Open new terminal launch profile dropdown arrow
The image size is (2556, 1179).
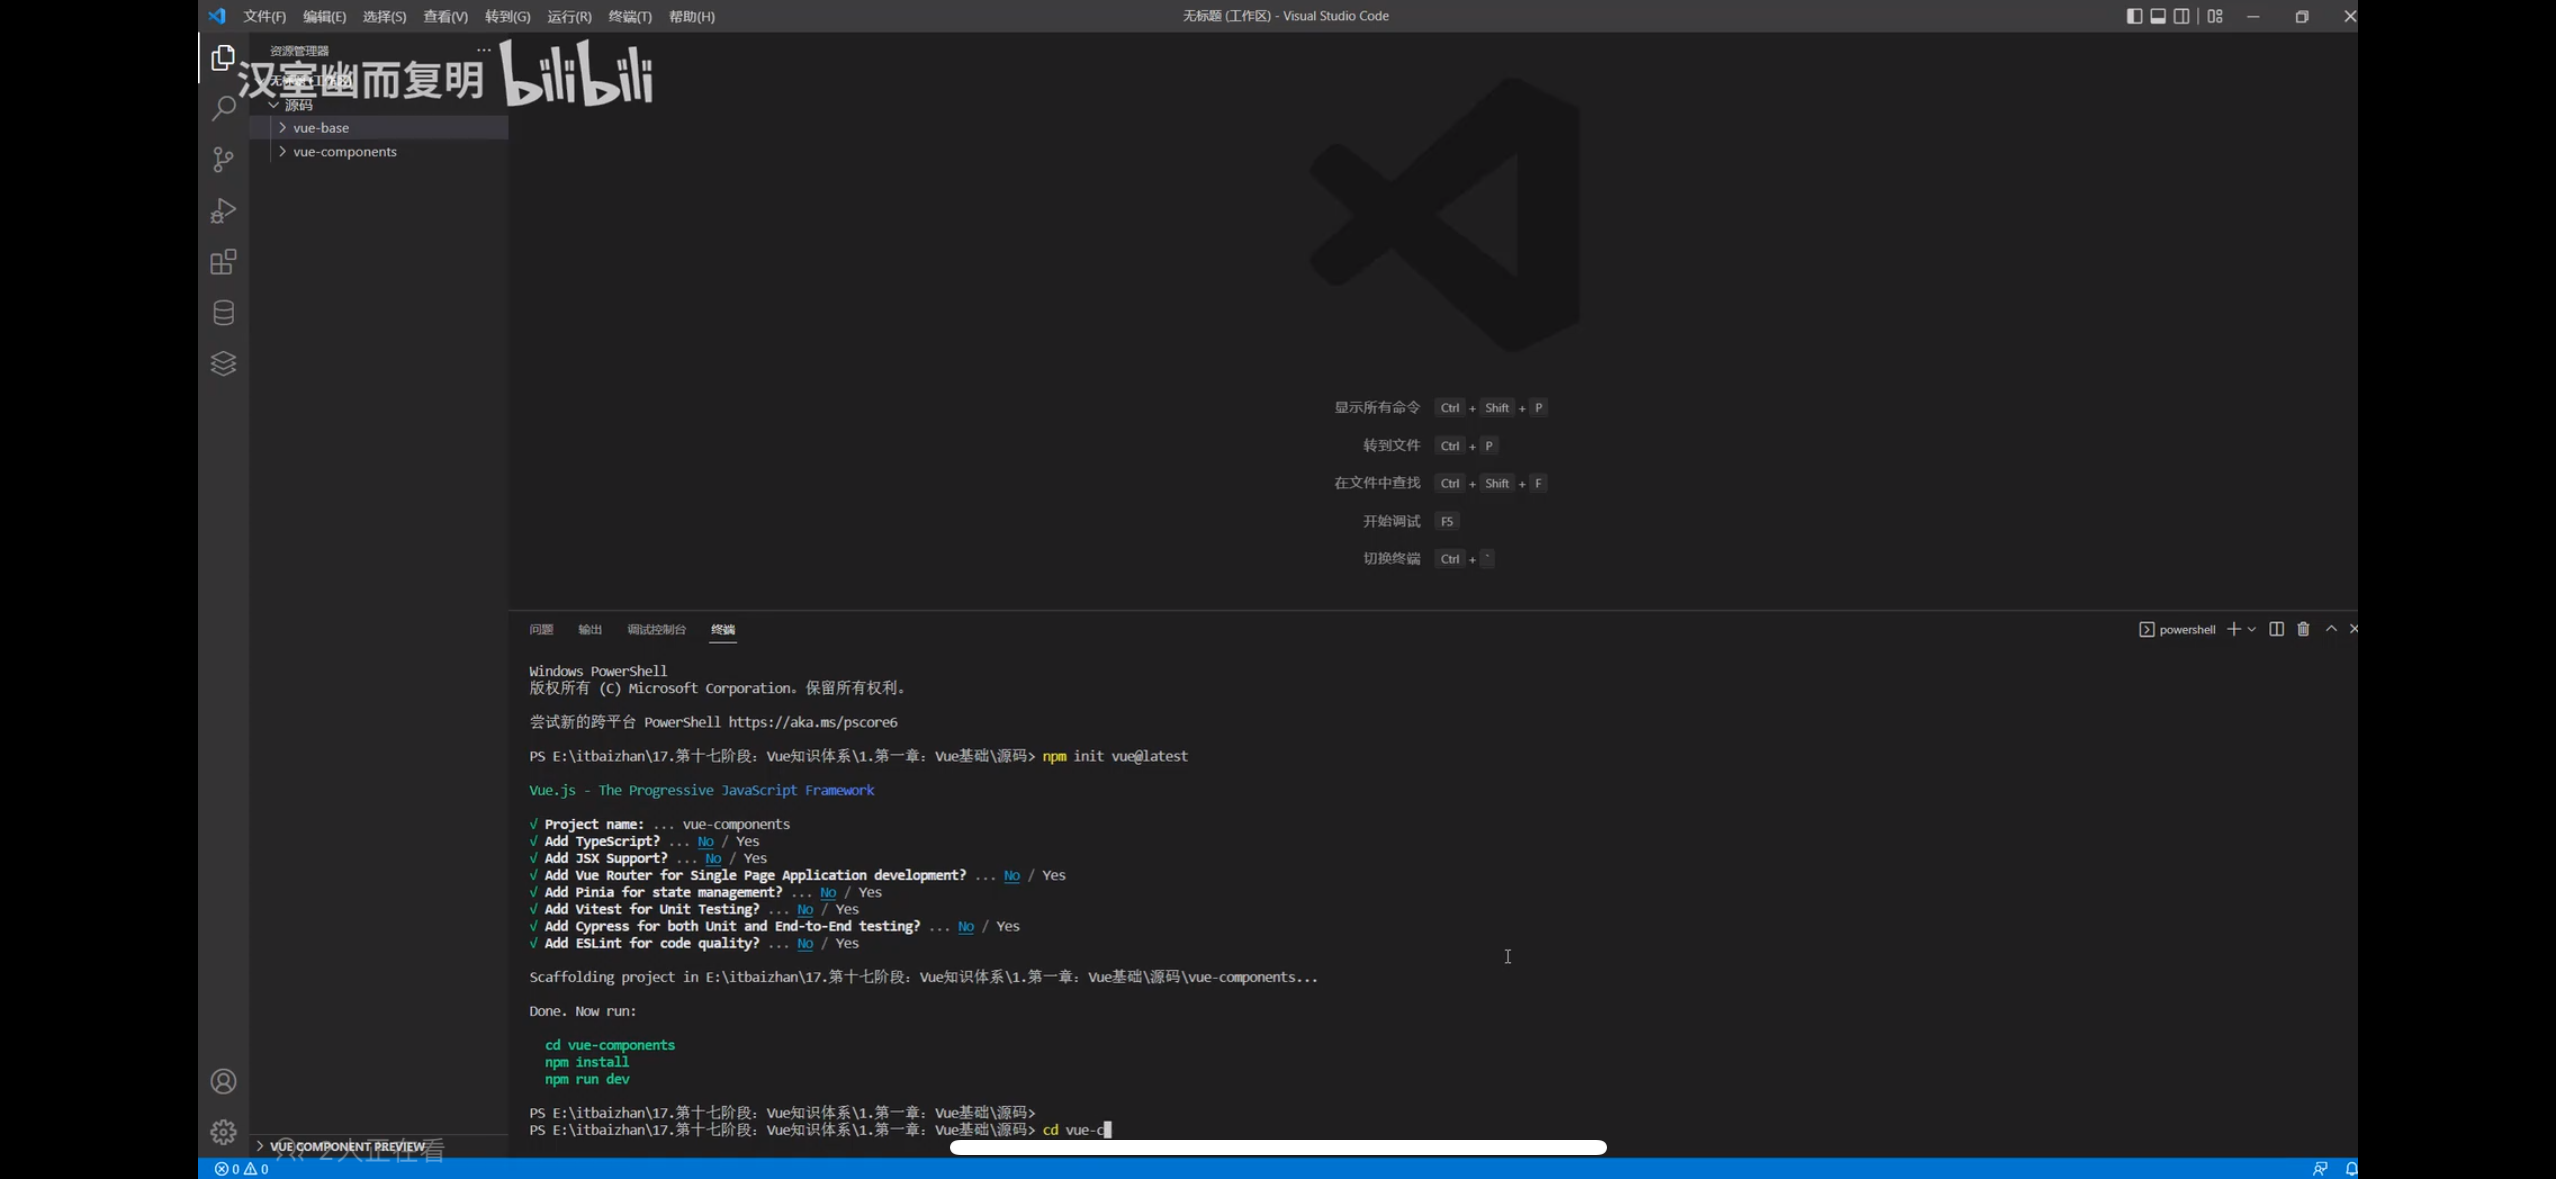coord(2251,629)
